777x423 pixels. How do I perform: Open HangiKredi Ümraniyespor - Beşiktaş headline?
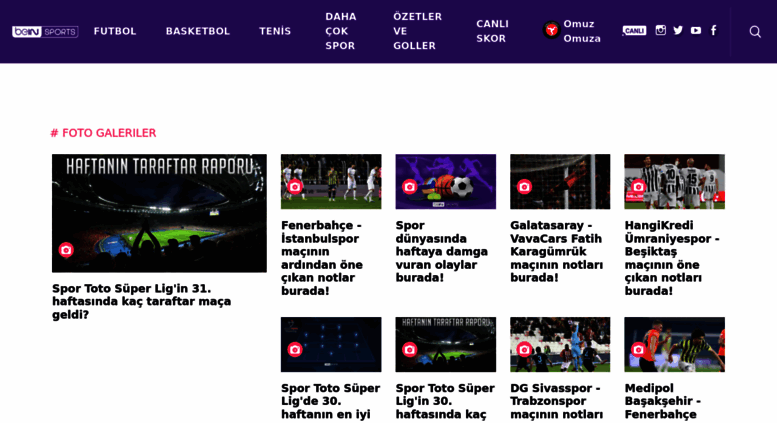pos(672,258)
